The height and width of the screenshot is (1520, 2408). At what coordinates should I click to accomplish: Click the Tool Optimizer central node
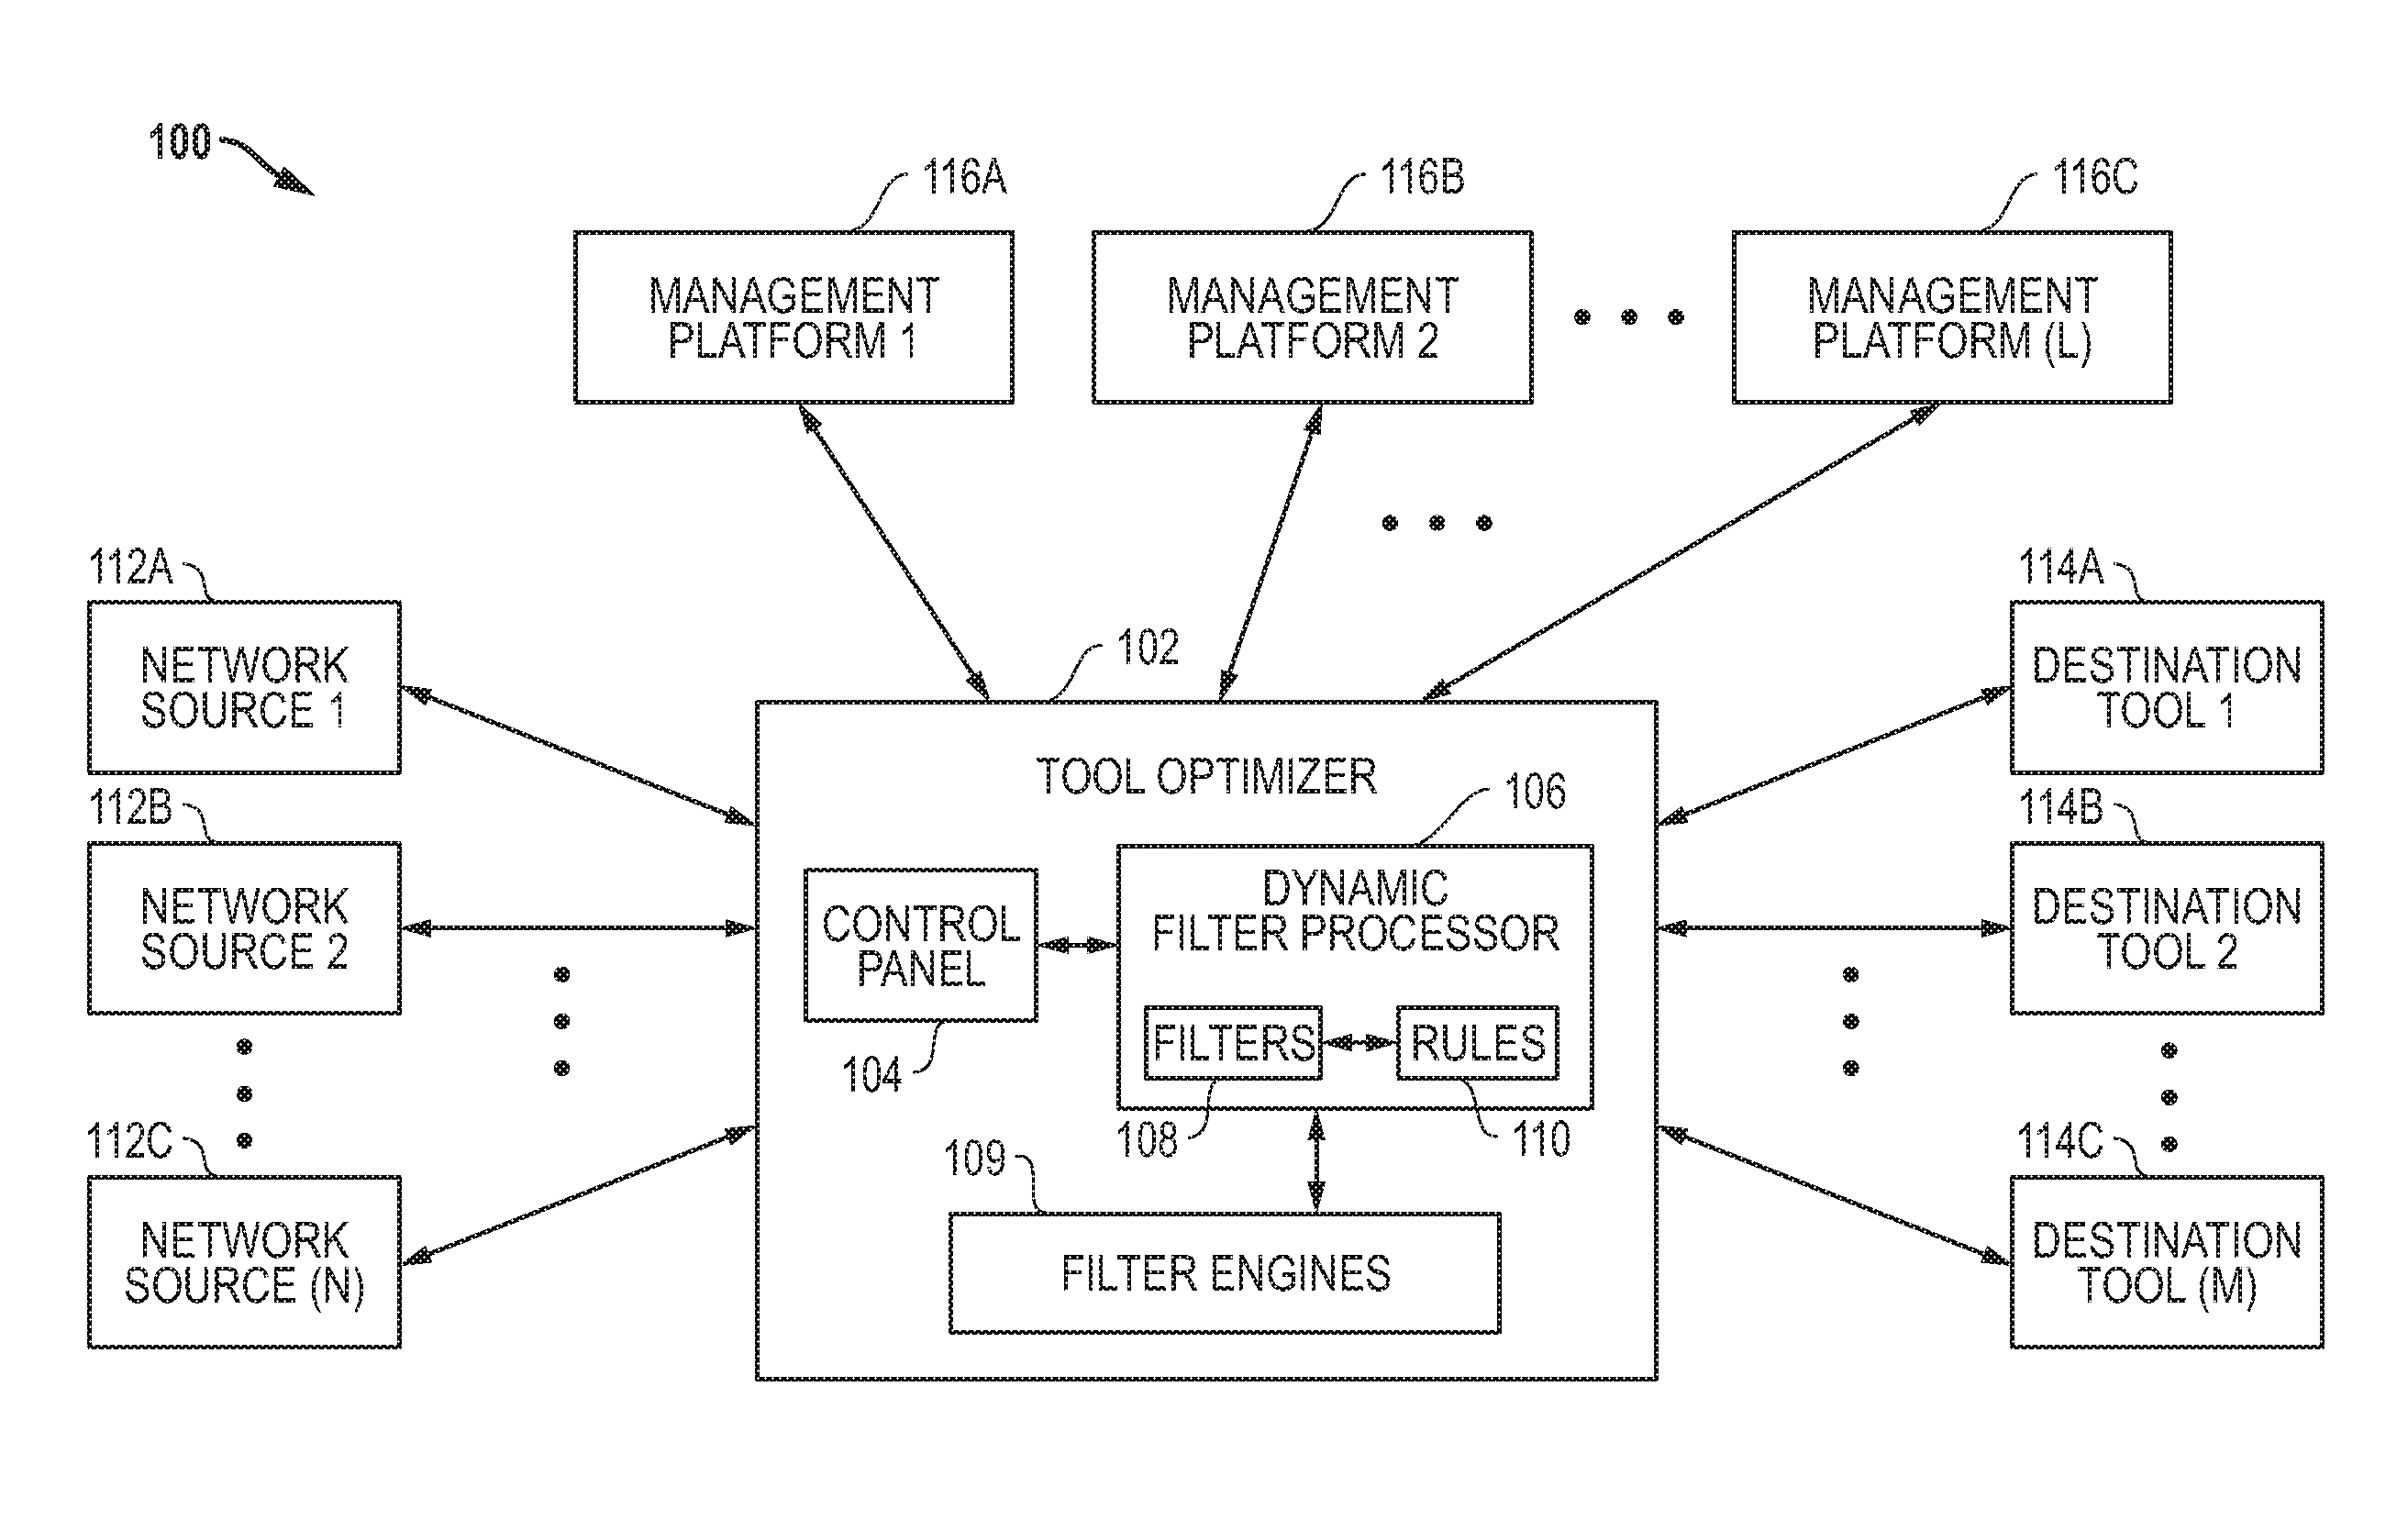click(x=1204, y=875)
